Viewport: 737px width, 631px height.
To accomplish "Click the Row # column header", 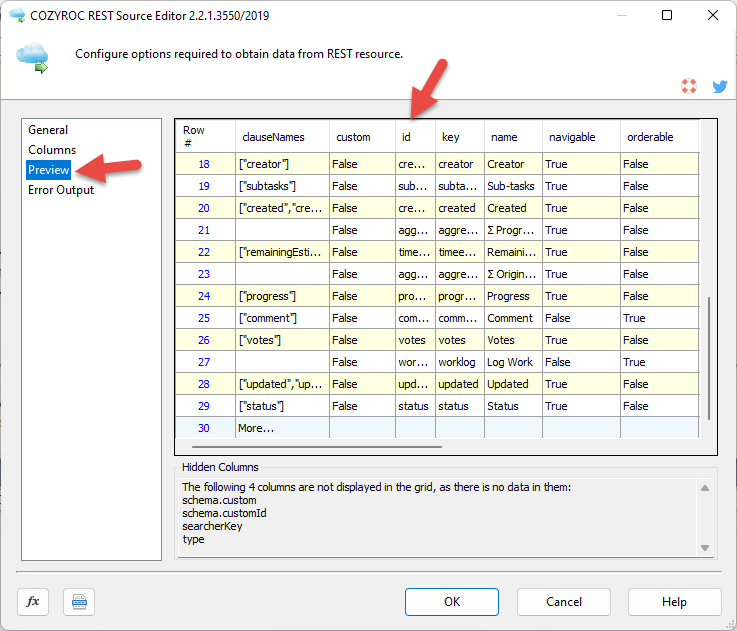I will point(205,137).
